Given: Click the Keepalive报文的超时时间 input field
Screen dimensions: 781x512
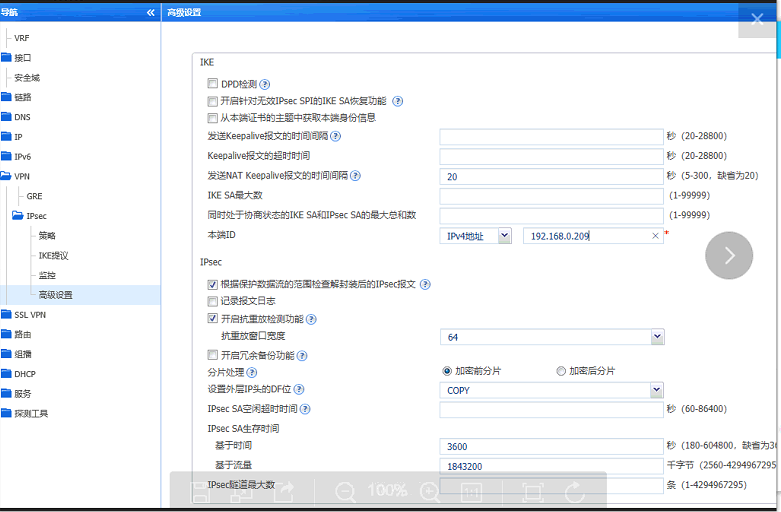Looking at the screenshot, I should tap(551, 156).
